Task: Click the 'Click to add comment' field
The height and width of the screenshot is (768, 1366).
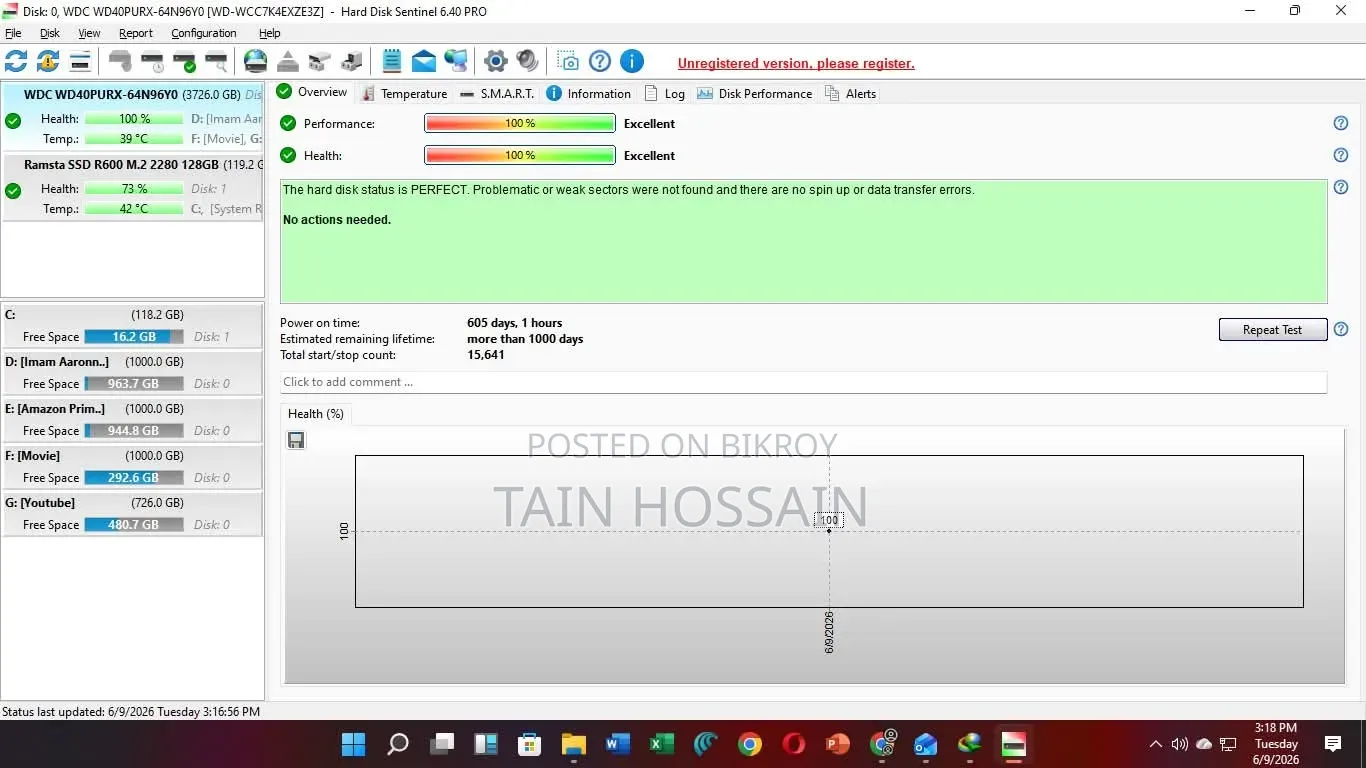Action: [x=803, y=382]
